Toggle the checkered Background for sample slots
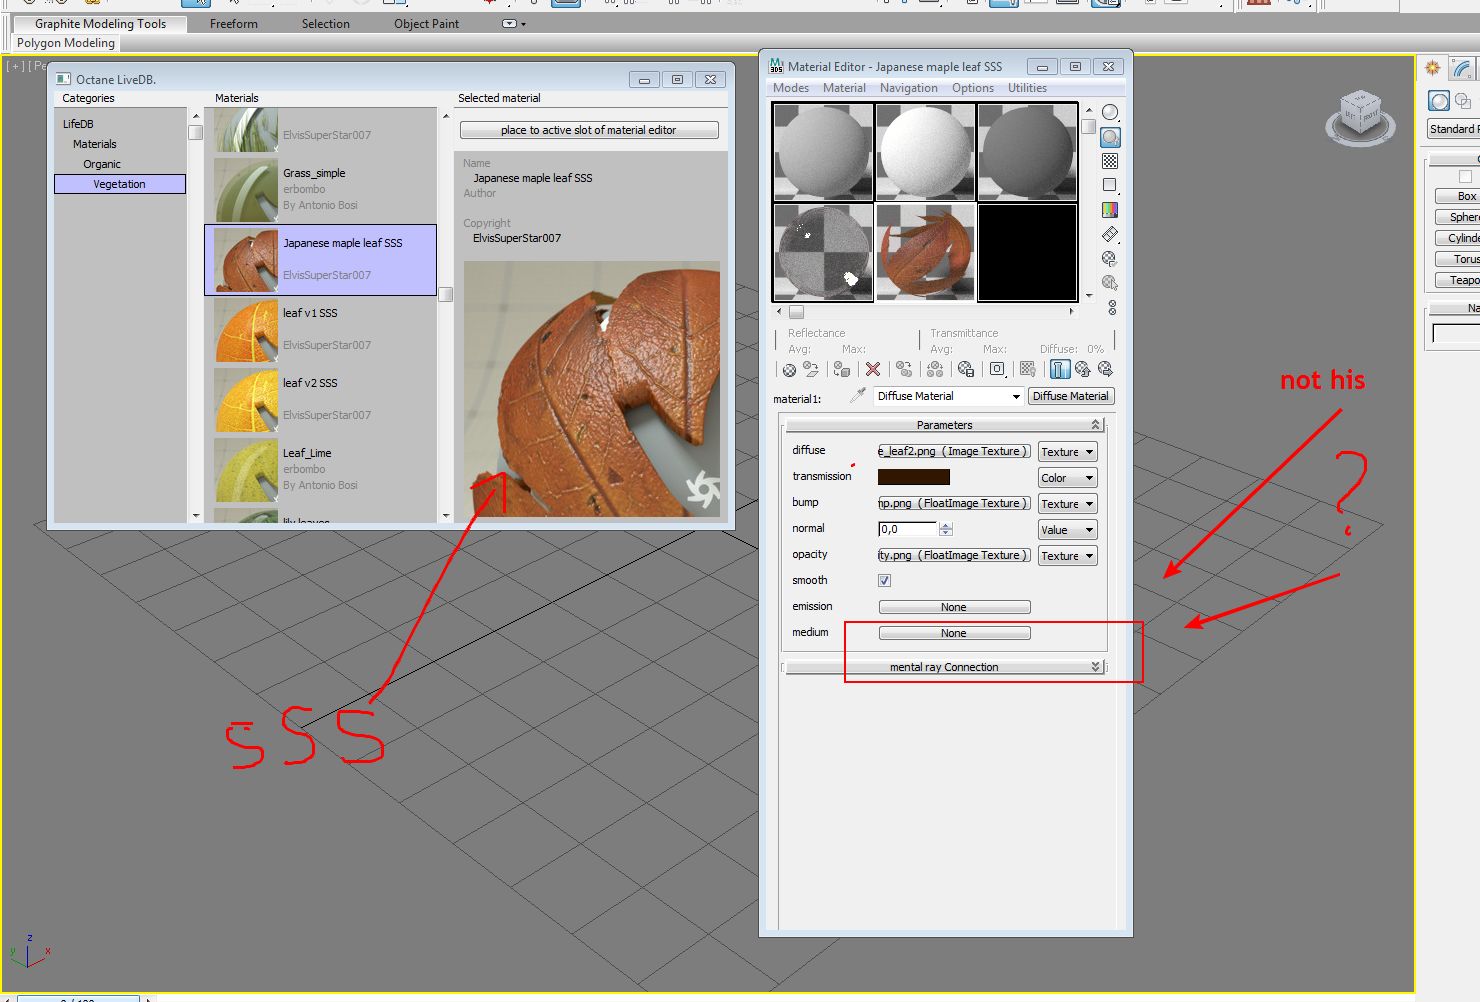Screen dimensions: 1480x1002 pyautogui.click(x=1110, y=161)
